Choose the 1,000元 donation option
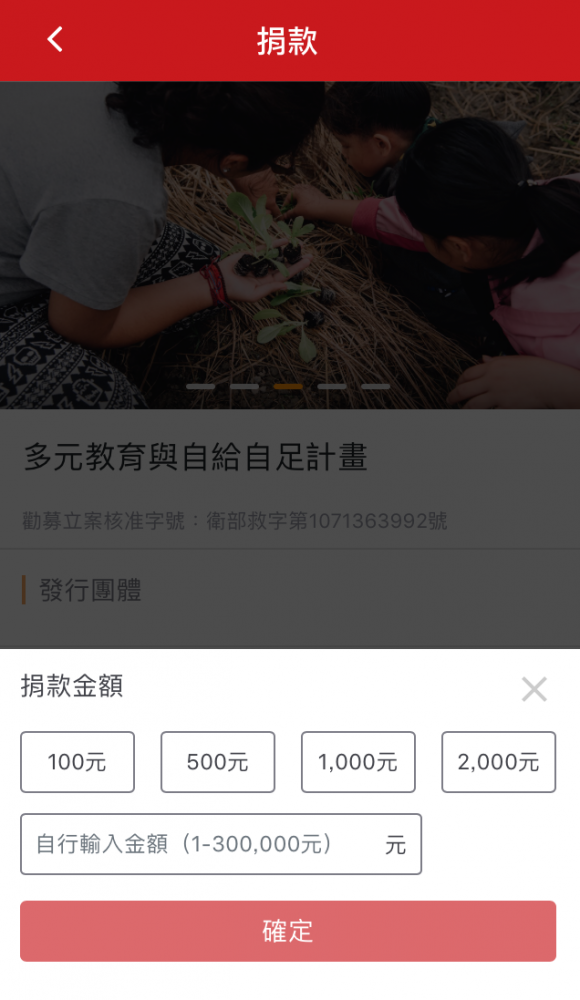Screen dimensions: 580x1000 coord(358,761)
